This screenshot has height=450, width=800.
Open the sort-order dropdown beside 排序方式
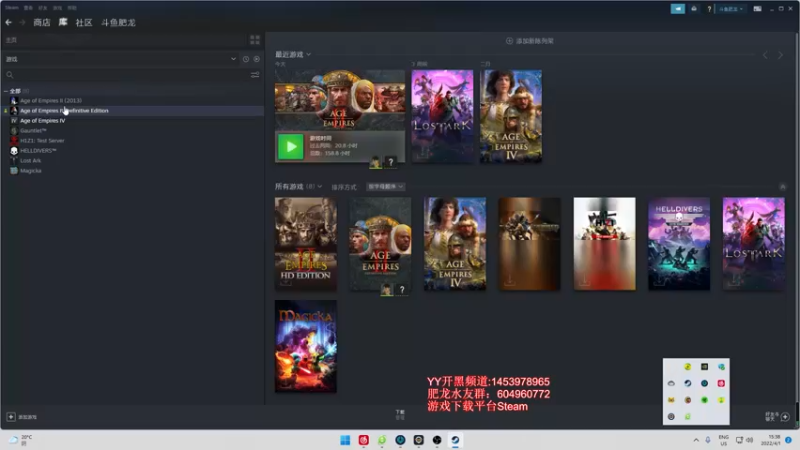pyautogui.click(x=386, y=187)
